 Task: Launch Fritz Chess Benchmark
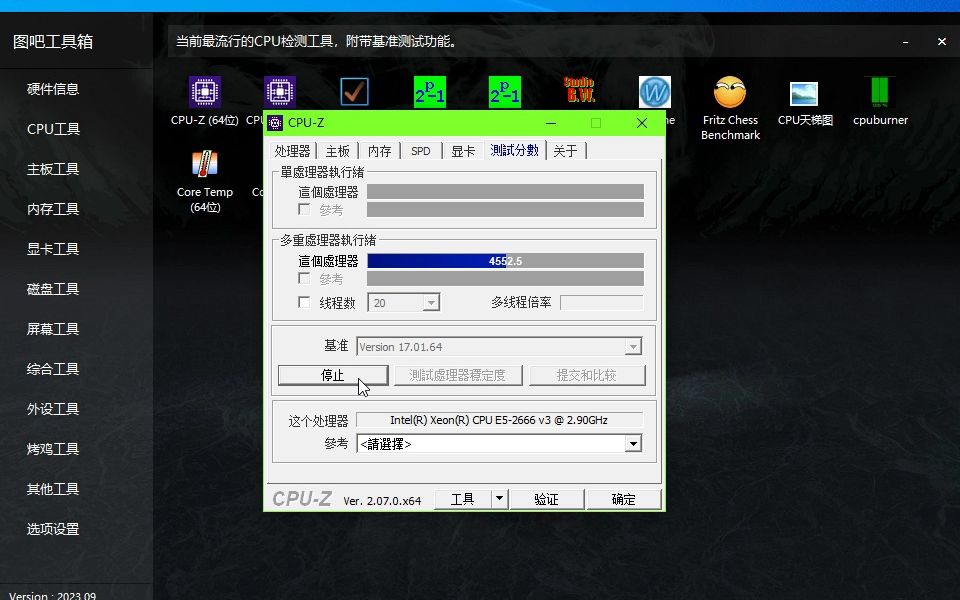pos(730,108)
